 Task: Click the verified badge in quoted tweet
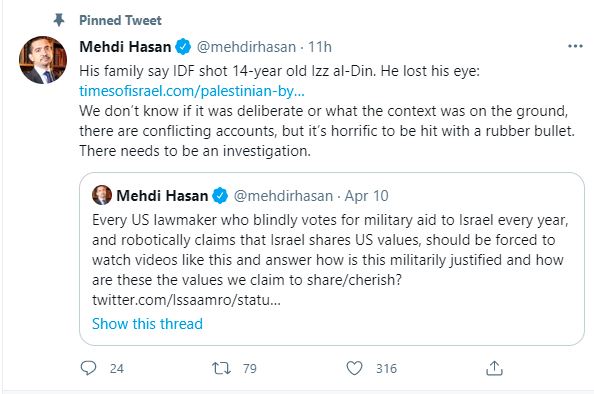click(220, 196)
